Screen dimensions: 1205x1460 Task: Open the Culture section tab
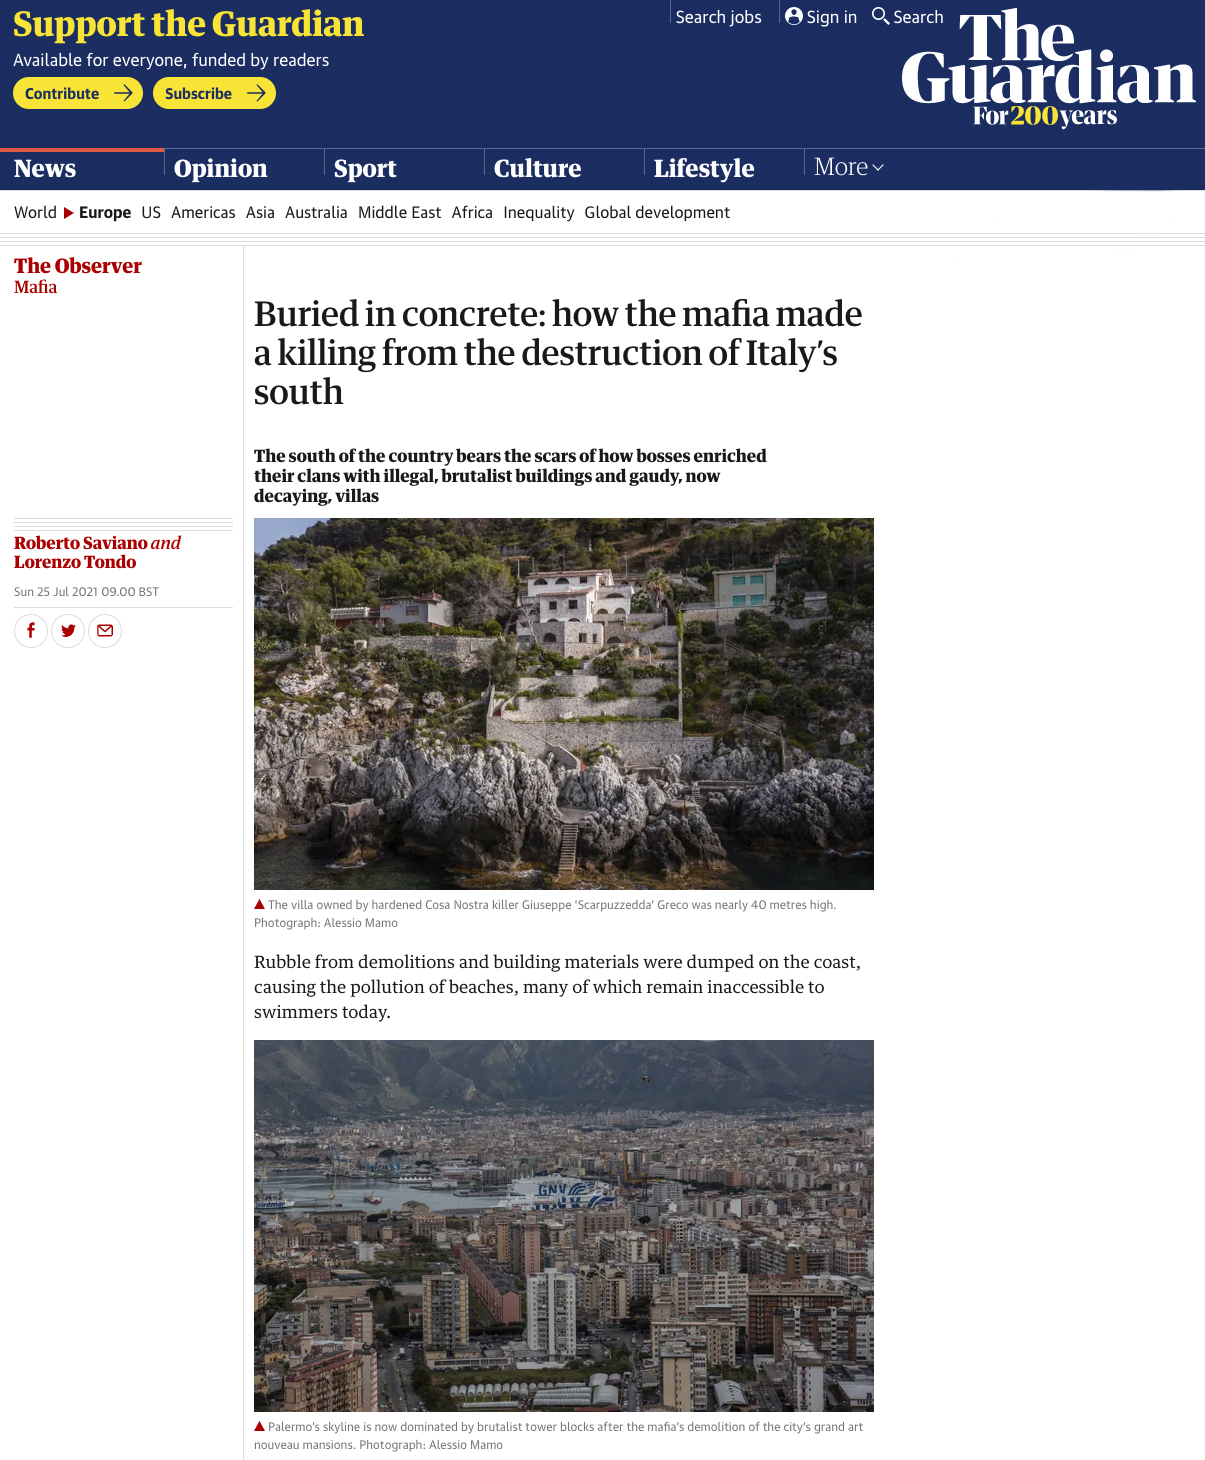point(537,168)
